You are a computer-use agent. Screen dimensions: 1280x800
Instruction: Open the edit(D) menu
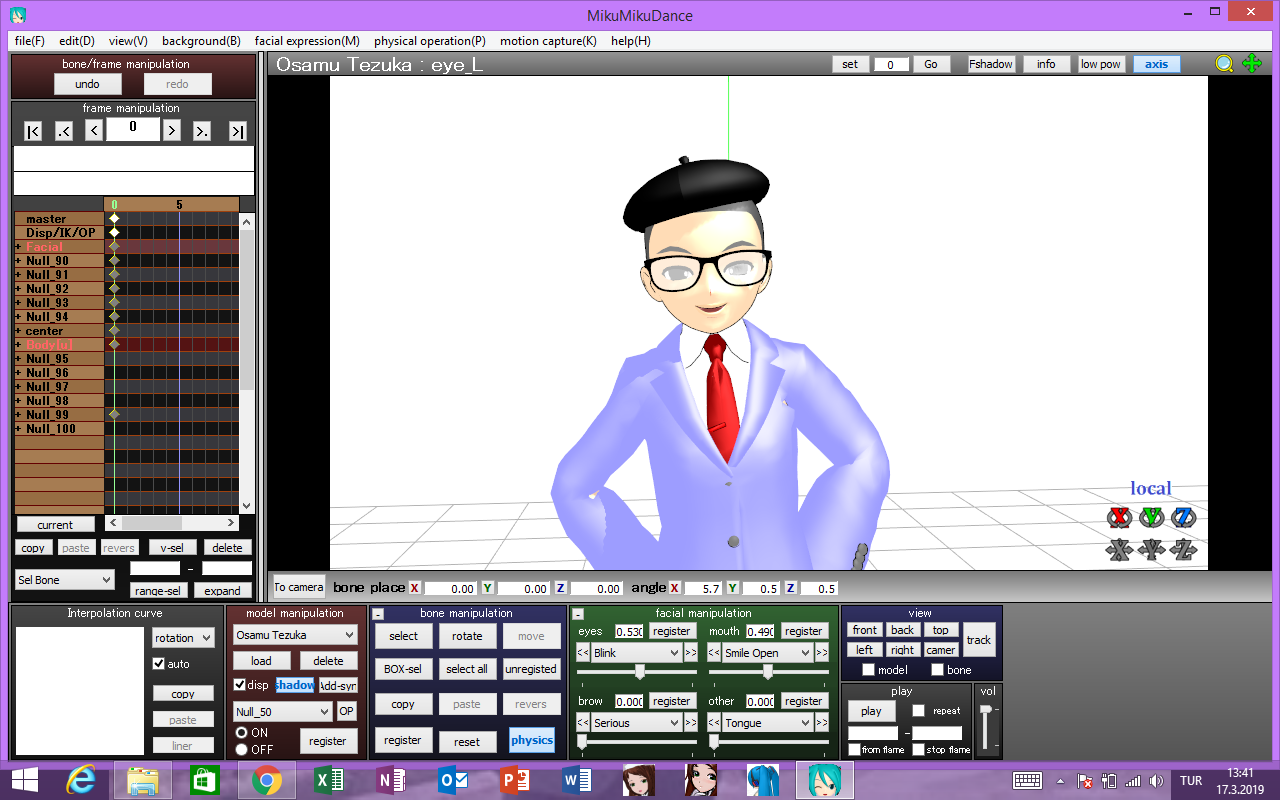pyautogui.click(x=77, y=41)
